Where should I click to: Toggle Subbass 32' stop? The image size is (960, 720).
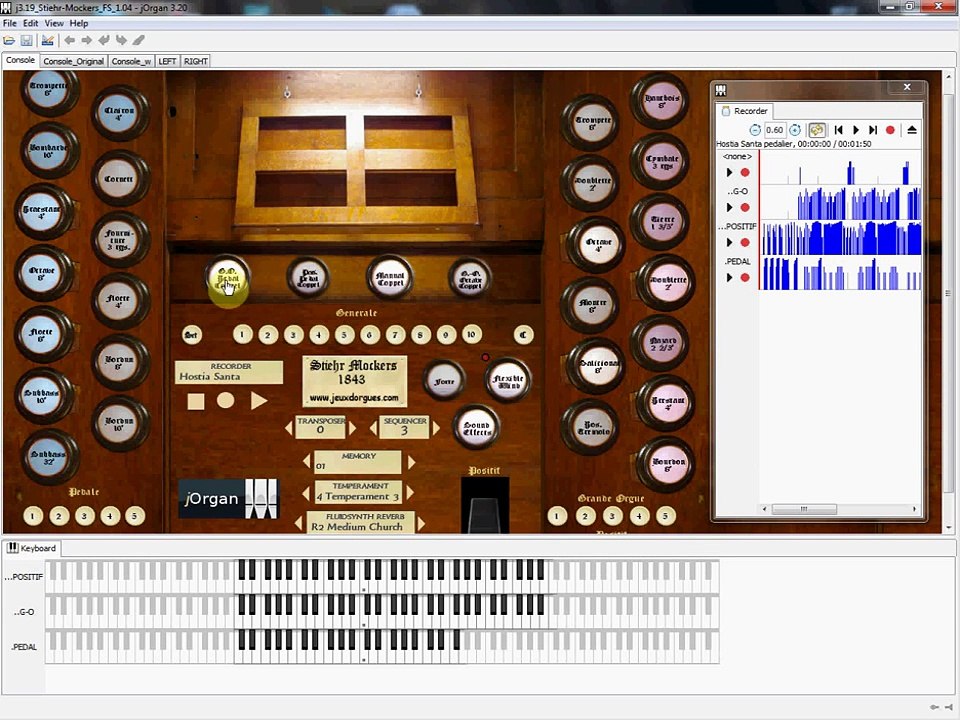pyautogui.click(x=48, y=457)
